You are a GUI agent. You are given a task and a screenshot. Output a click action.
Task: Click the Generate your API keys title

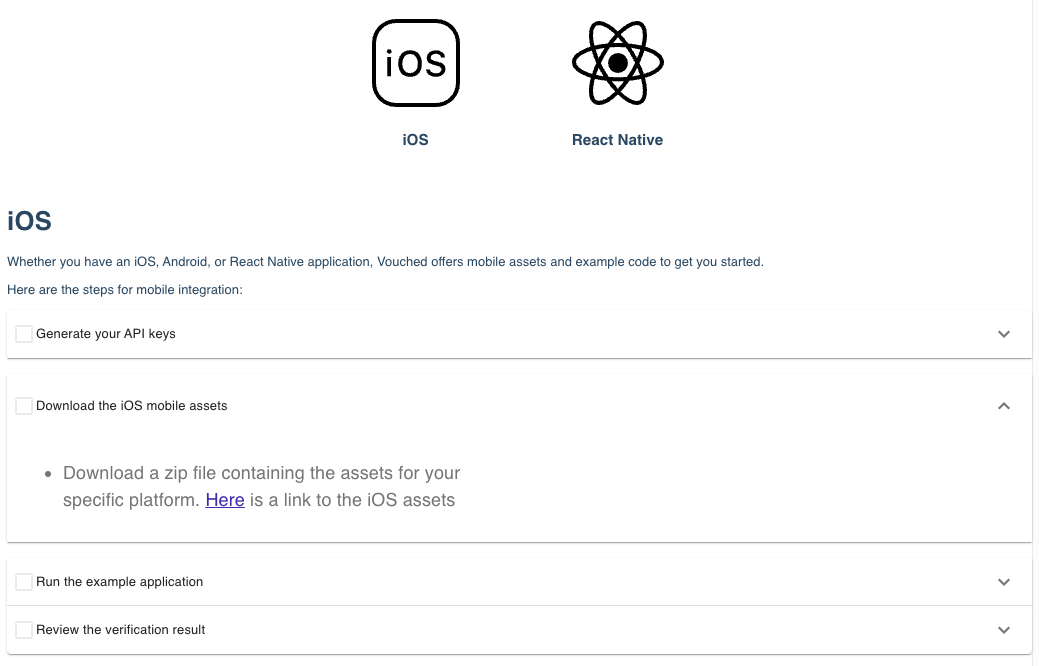click(x=106, y=334)
